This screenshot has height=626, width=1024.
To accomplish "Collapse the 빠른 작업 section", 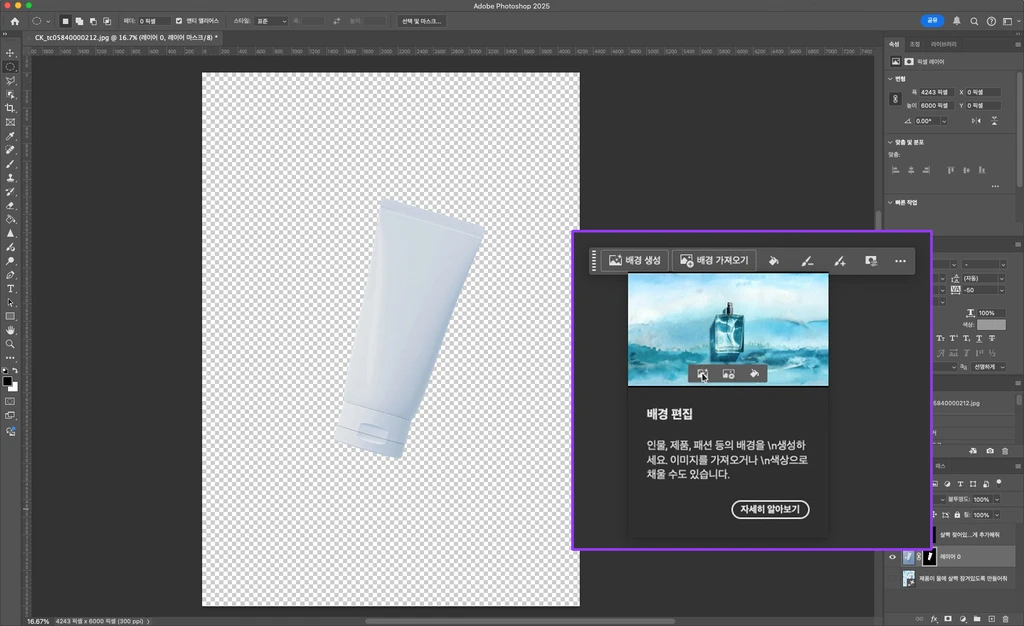I will tap(890, 202).
